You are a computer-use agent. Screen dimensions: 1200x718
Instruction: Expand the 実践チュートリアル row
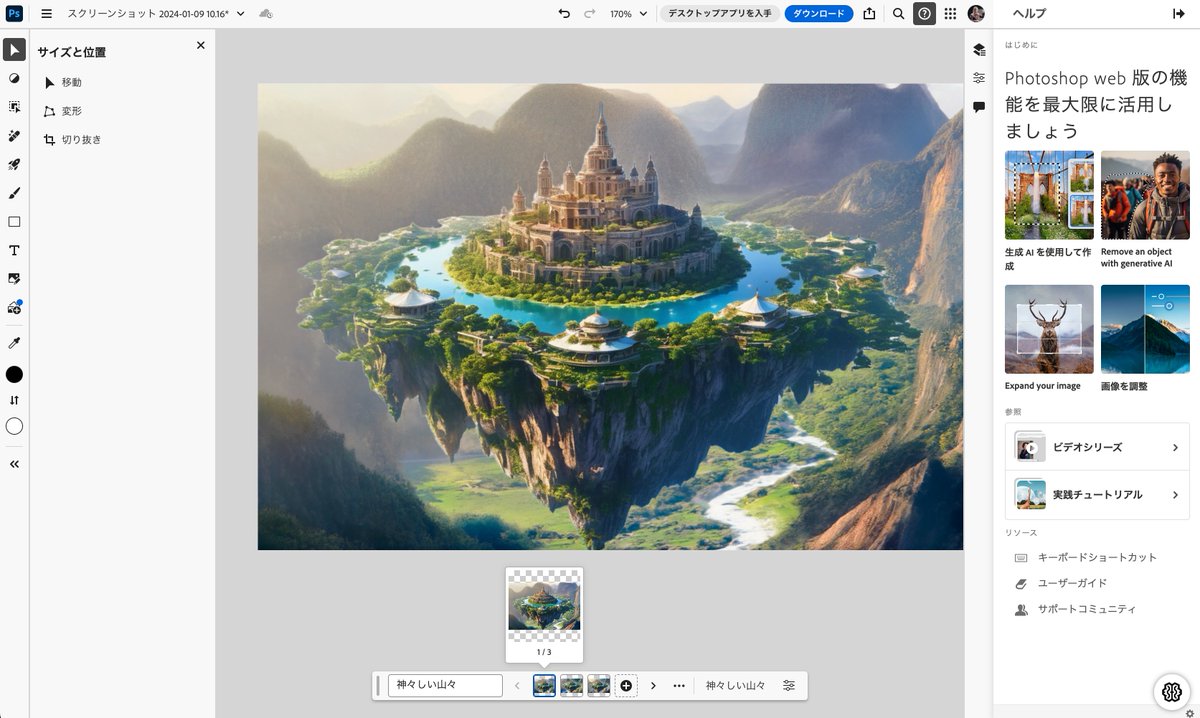click(1097, 495)
